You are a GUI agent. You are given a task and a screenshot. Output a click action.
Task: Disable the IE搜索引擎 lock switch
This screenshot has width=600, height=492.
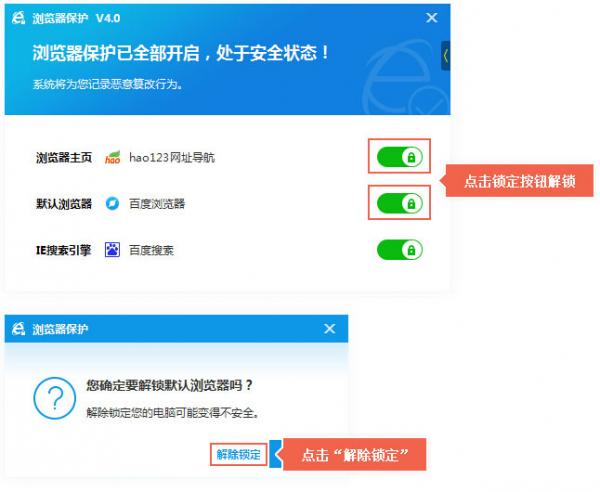[x=399, y=250]
